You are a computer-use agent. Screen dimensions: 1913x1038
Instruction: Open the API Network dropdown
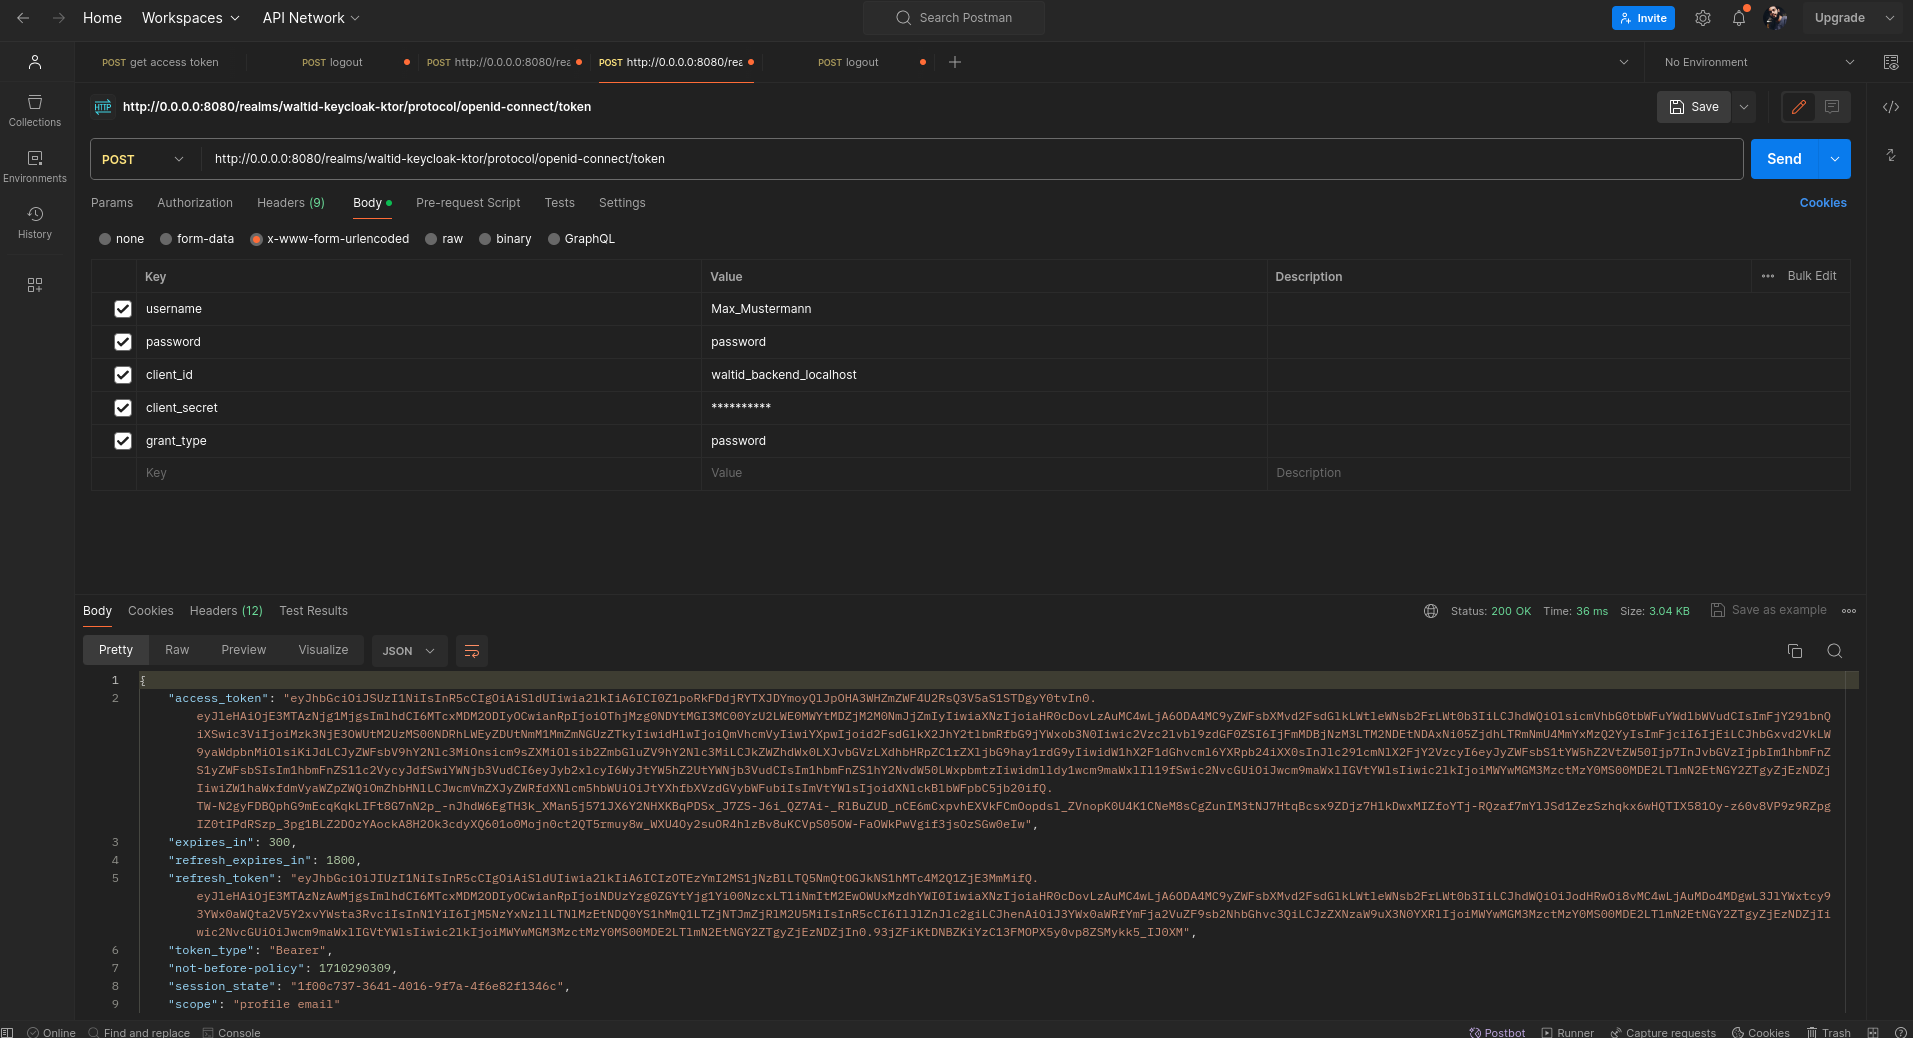click(310, 18)
